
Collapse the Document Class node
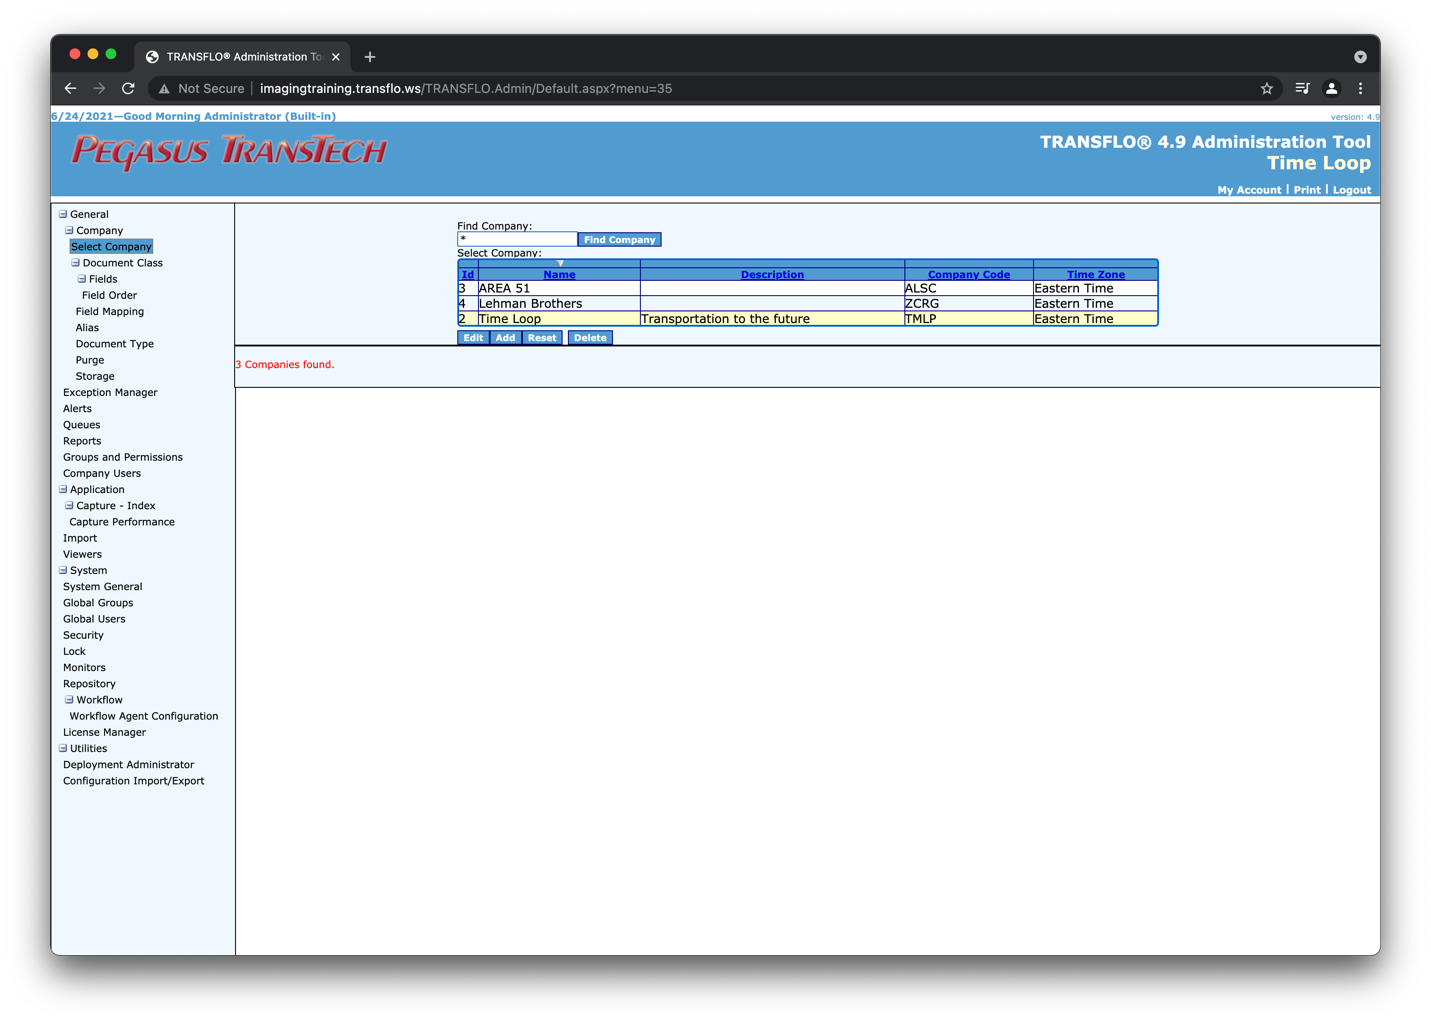pyautogui.click(x=75, y=263)
